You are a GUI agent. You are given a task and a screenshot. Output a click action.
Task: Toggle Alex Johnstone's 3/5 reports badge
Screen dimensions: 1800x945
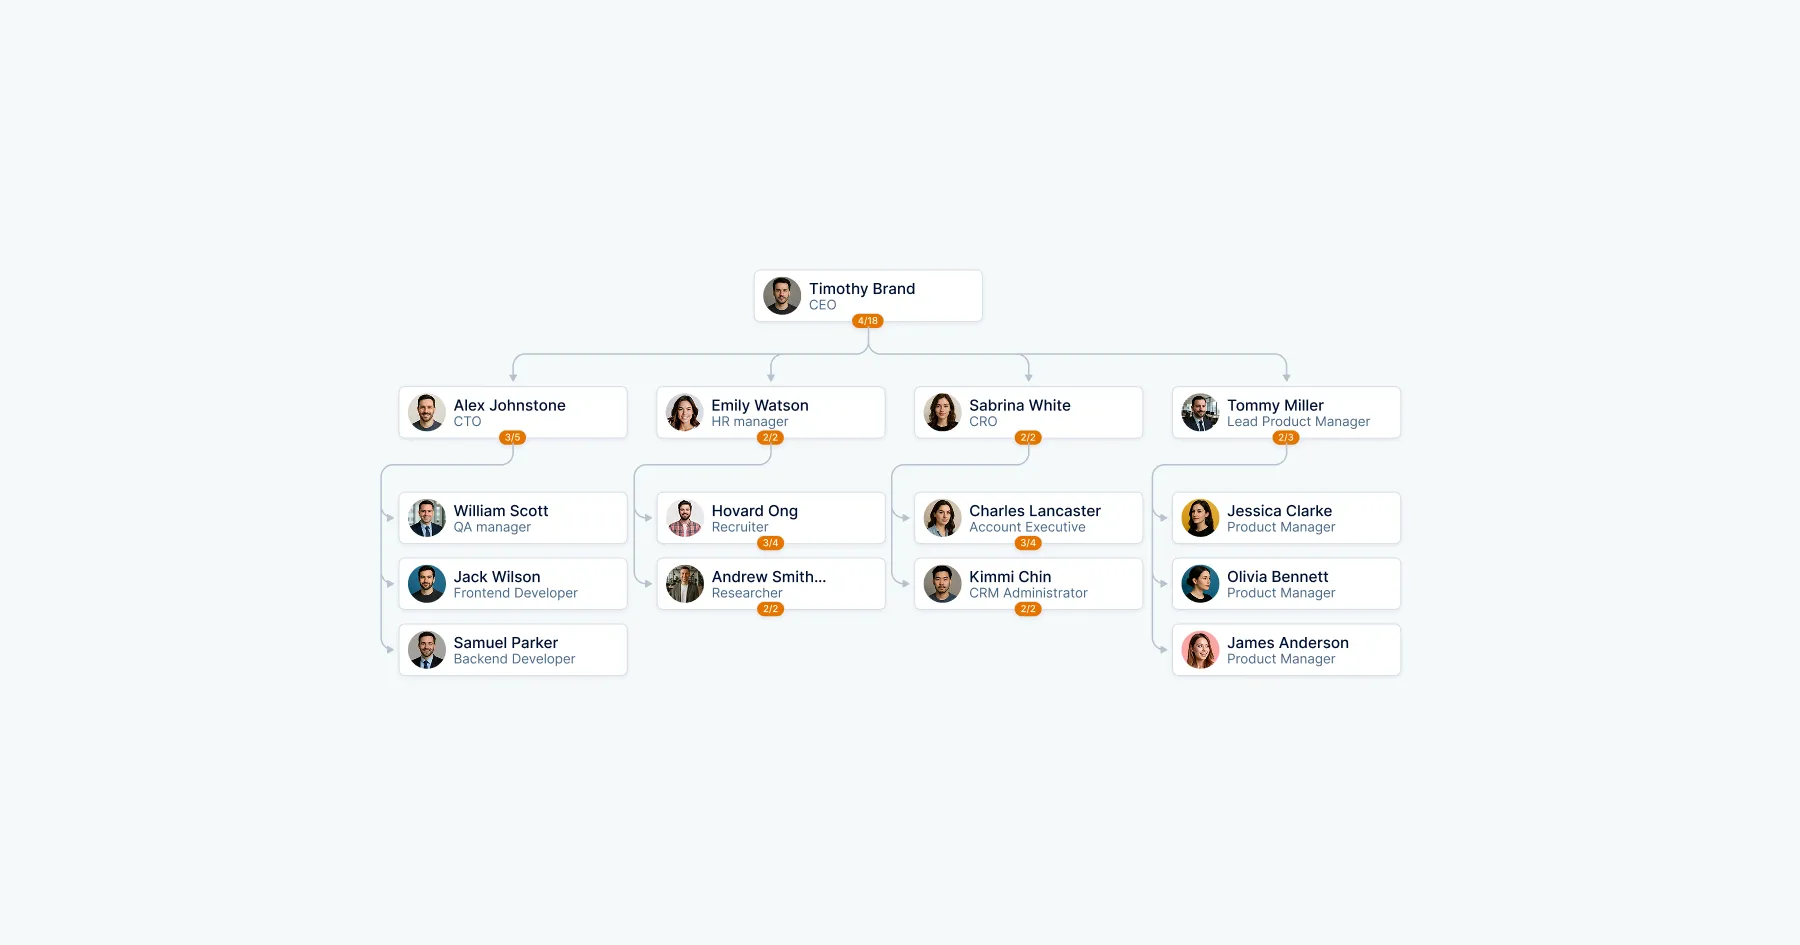click(x=513, y=437)
